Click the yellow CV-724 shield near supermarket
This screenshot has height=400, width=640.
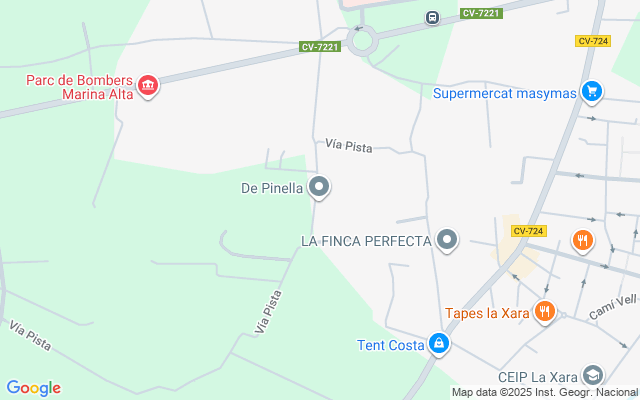pyautogui.click(x=593, y=41)
